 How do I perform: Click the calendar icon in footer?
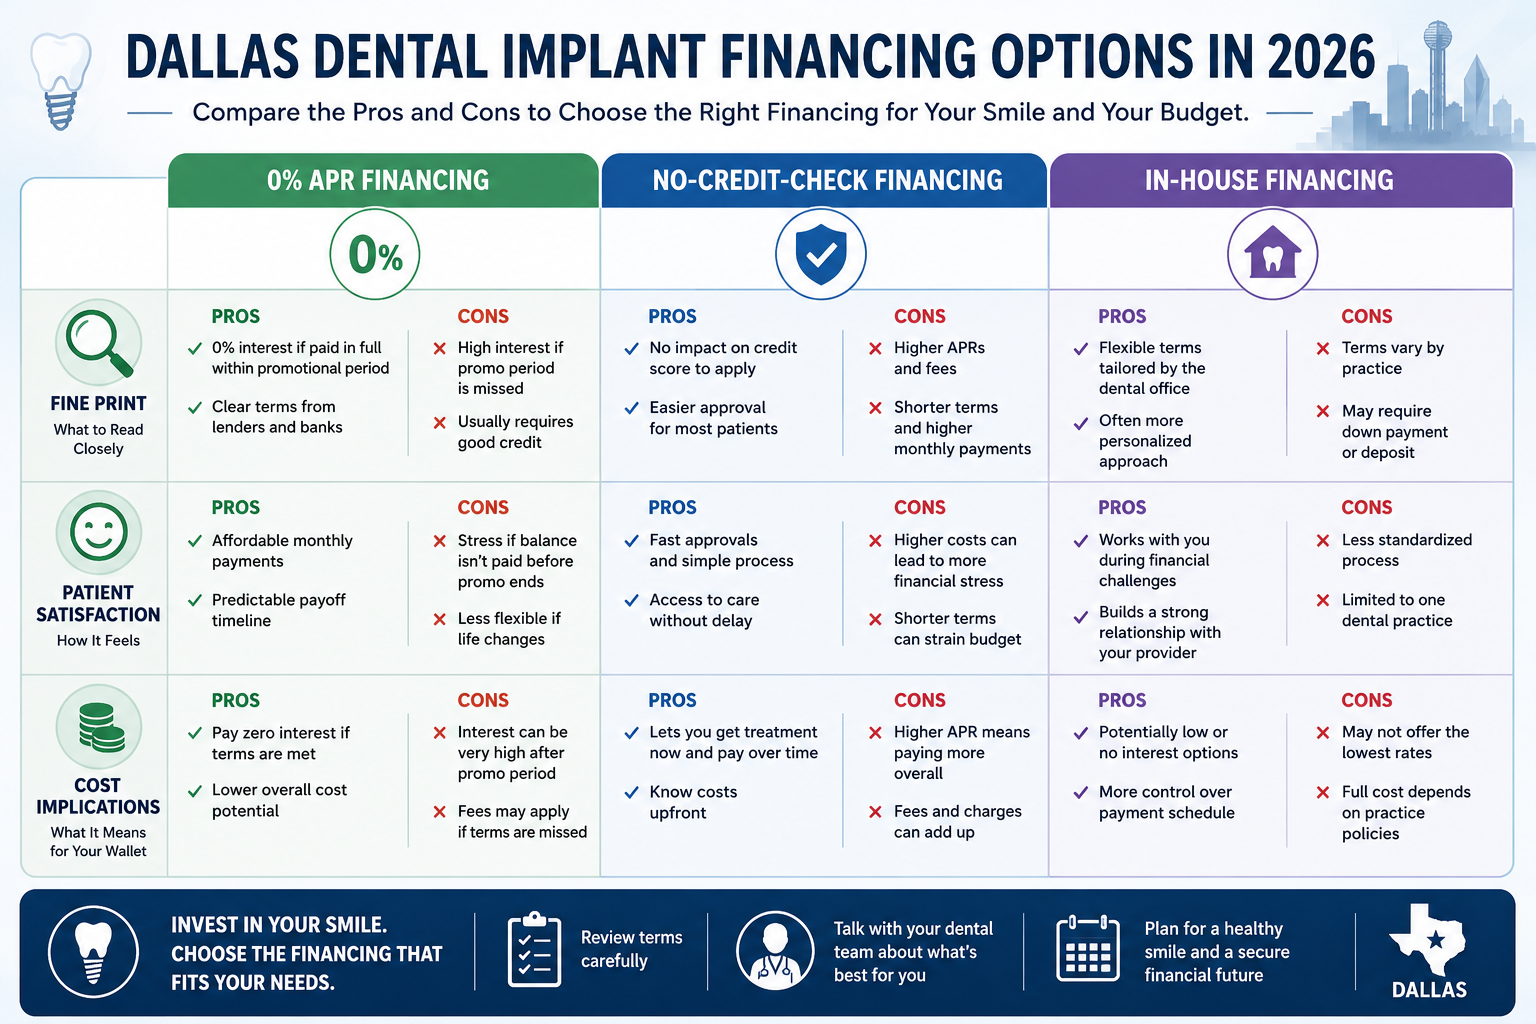point(1088,948)
